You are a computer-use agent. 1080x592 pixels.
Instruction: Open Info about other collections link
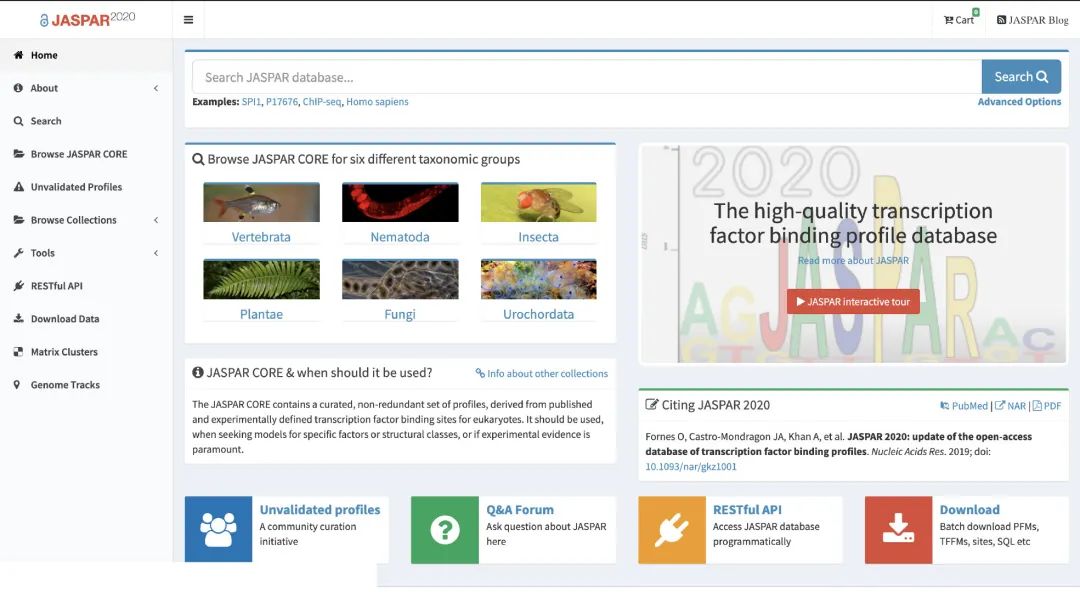(x=541, y=374)
